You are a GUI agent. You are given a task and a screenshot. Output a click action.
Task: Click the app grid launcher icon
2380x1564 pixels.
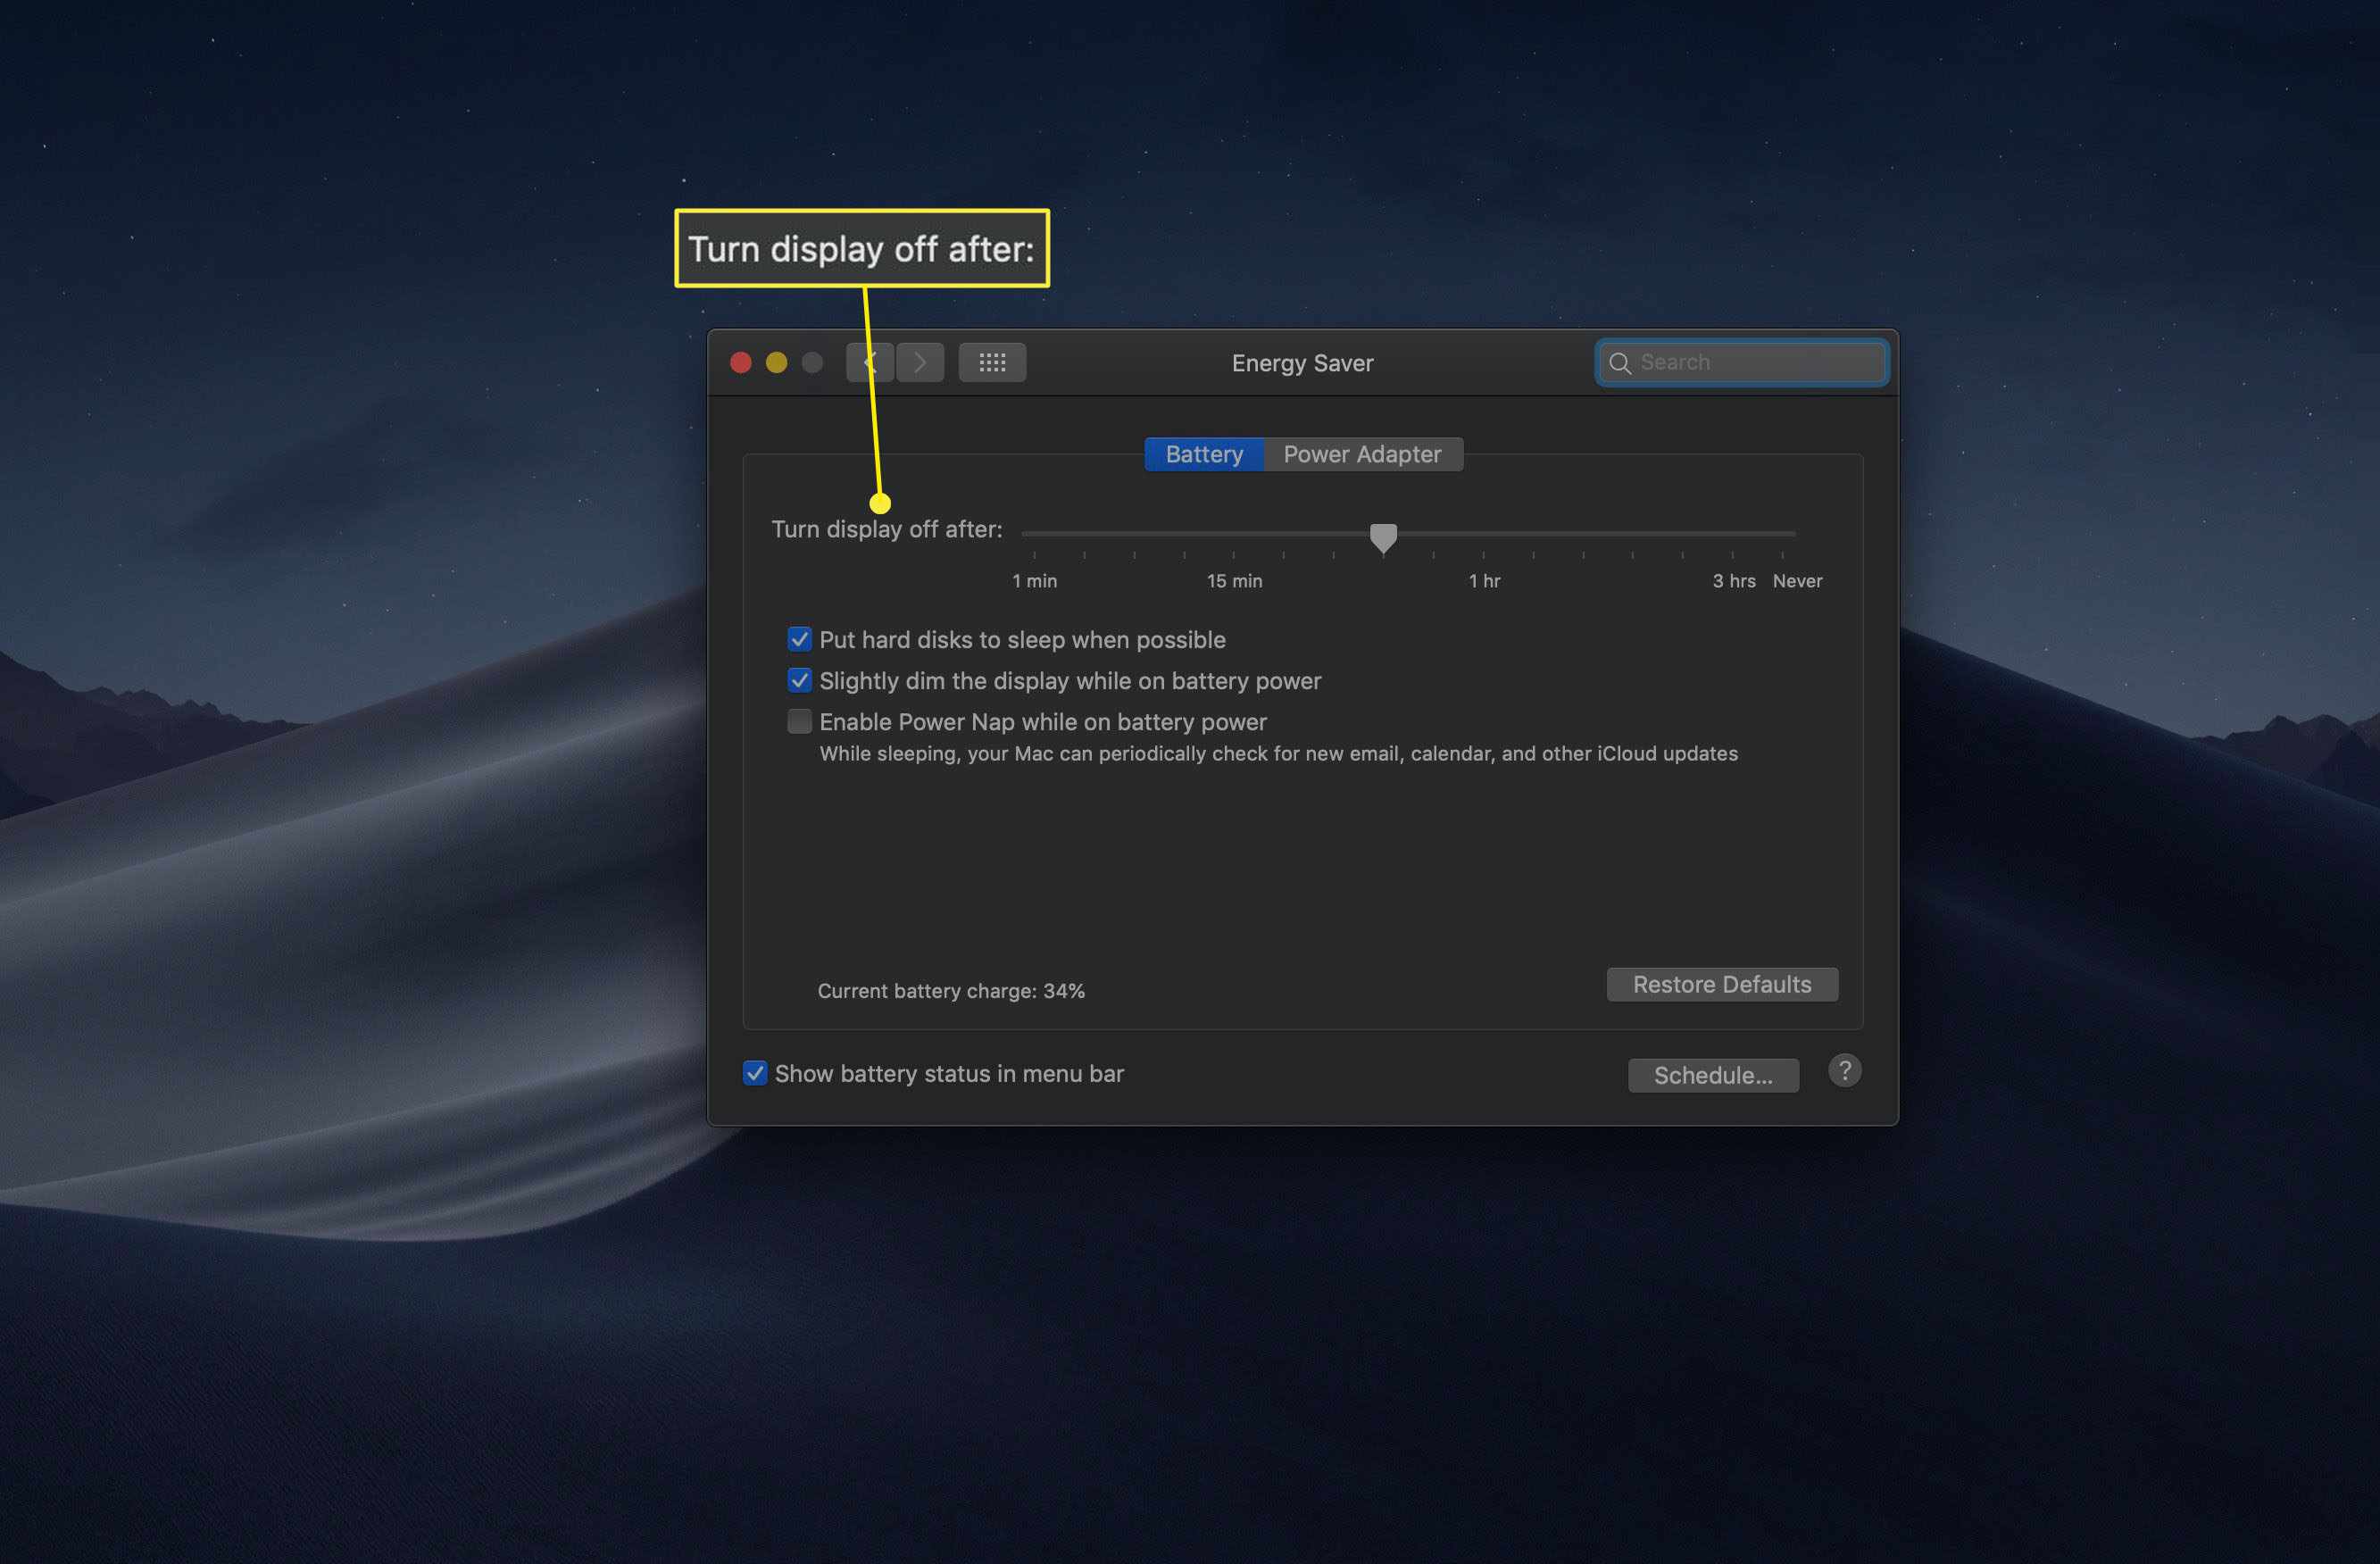[991, 362]
